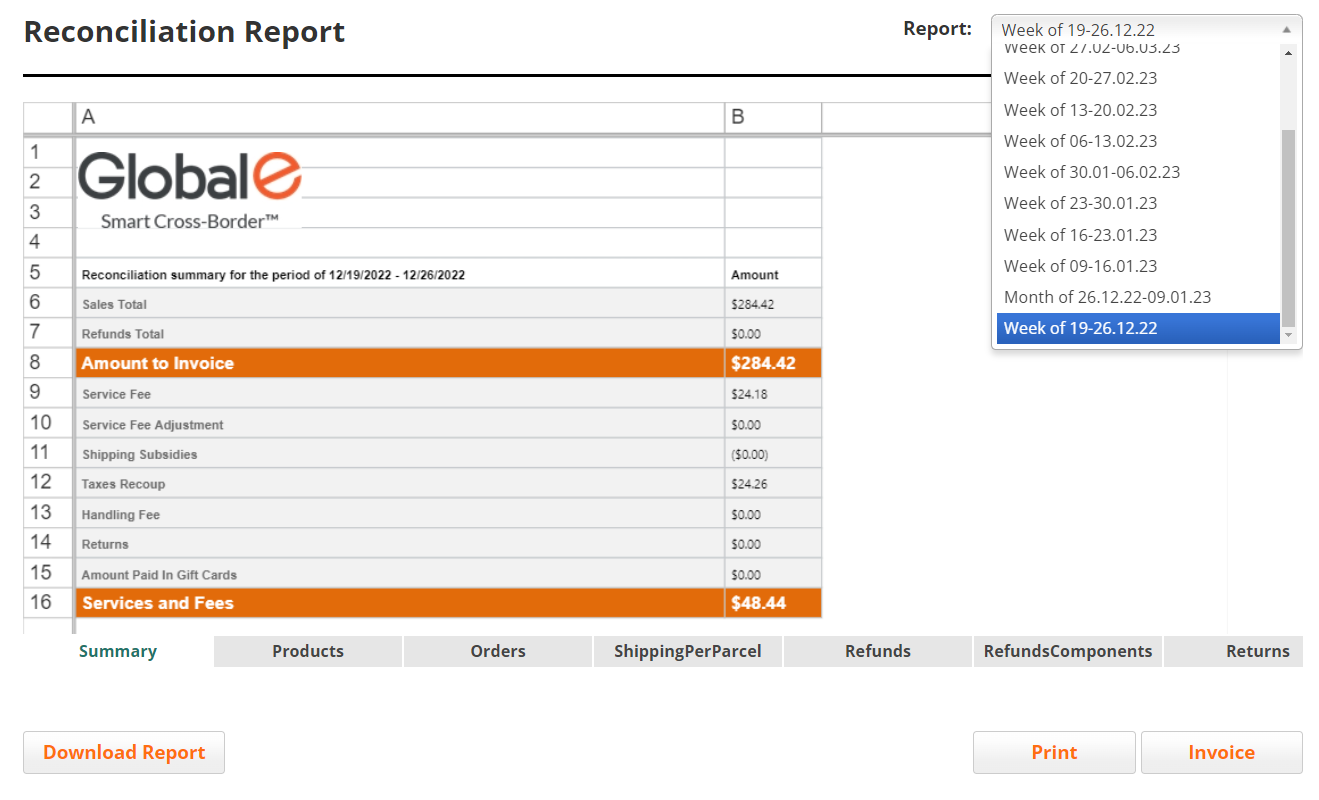Click the Returns cell in row 14
The image size is (1319, 800).
tap(400, 544)
